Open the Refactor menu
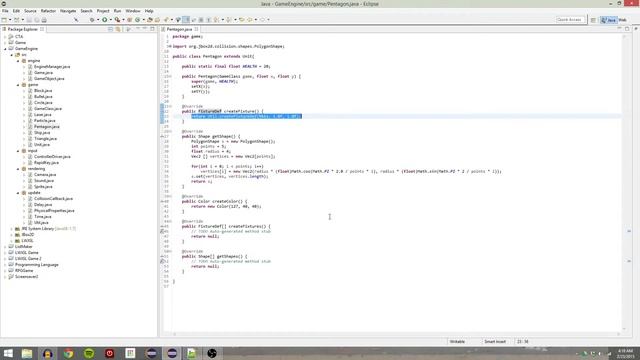Image resolution: width=640 pixels, height=360 pixels. 48,11
